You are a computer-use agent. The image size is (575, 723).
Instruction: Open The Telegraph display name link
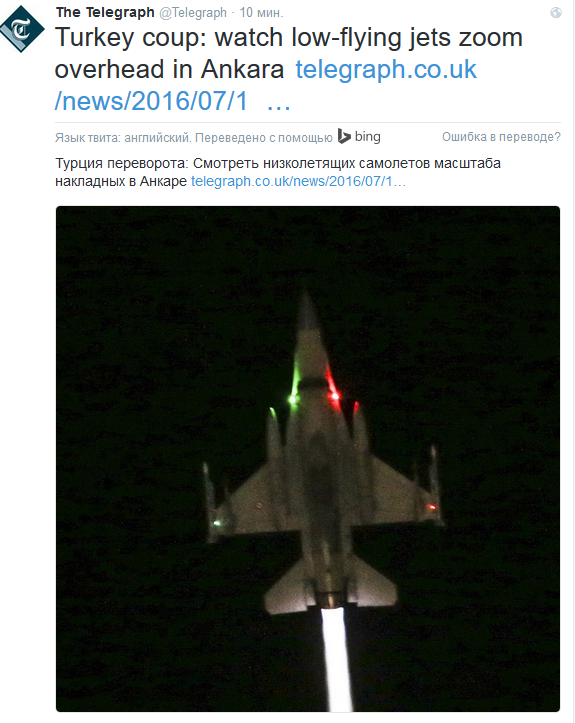(105, 12)
